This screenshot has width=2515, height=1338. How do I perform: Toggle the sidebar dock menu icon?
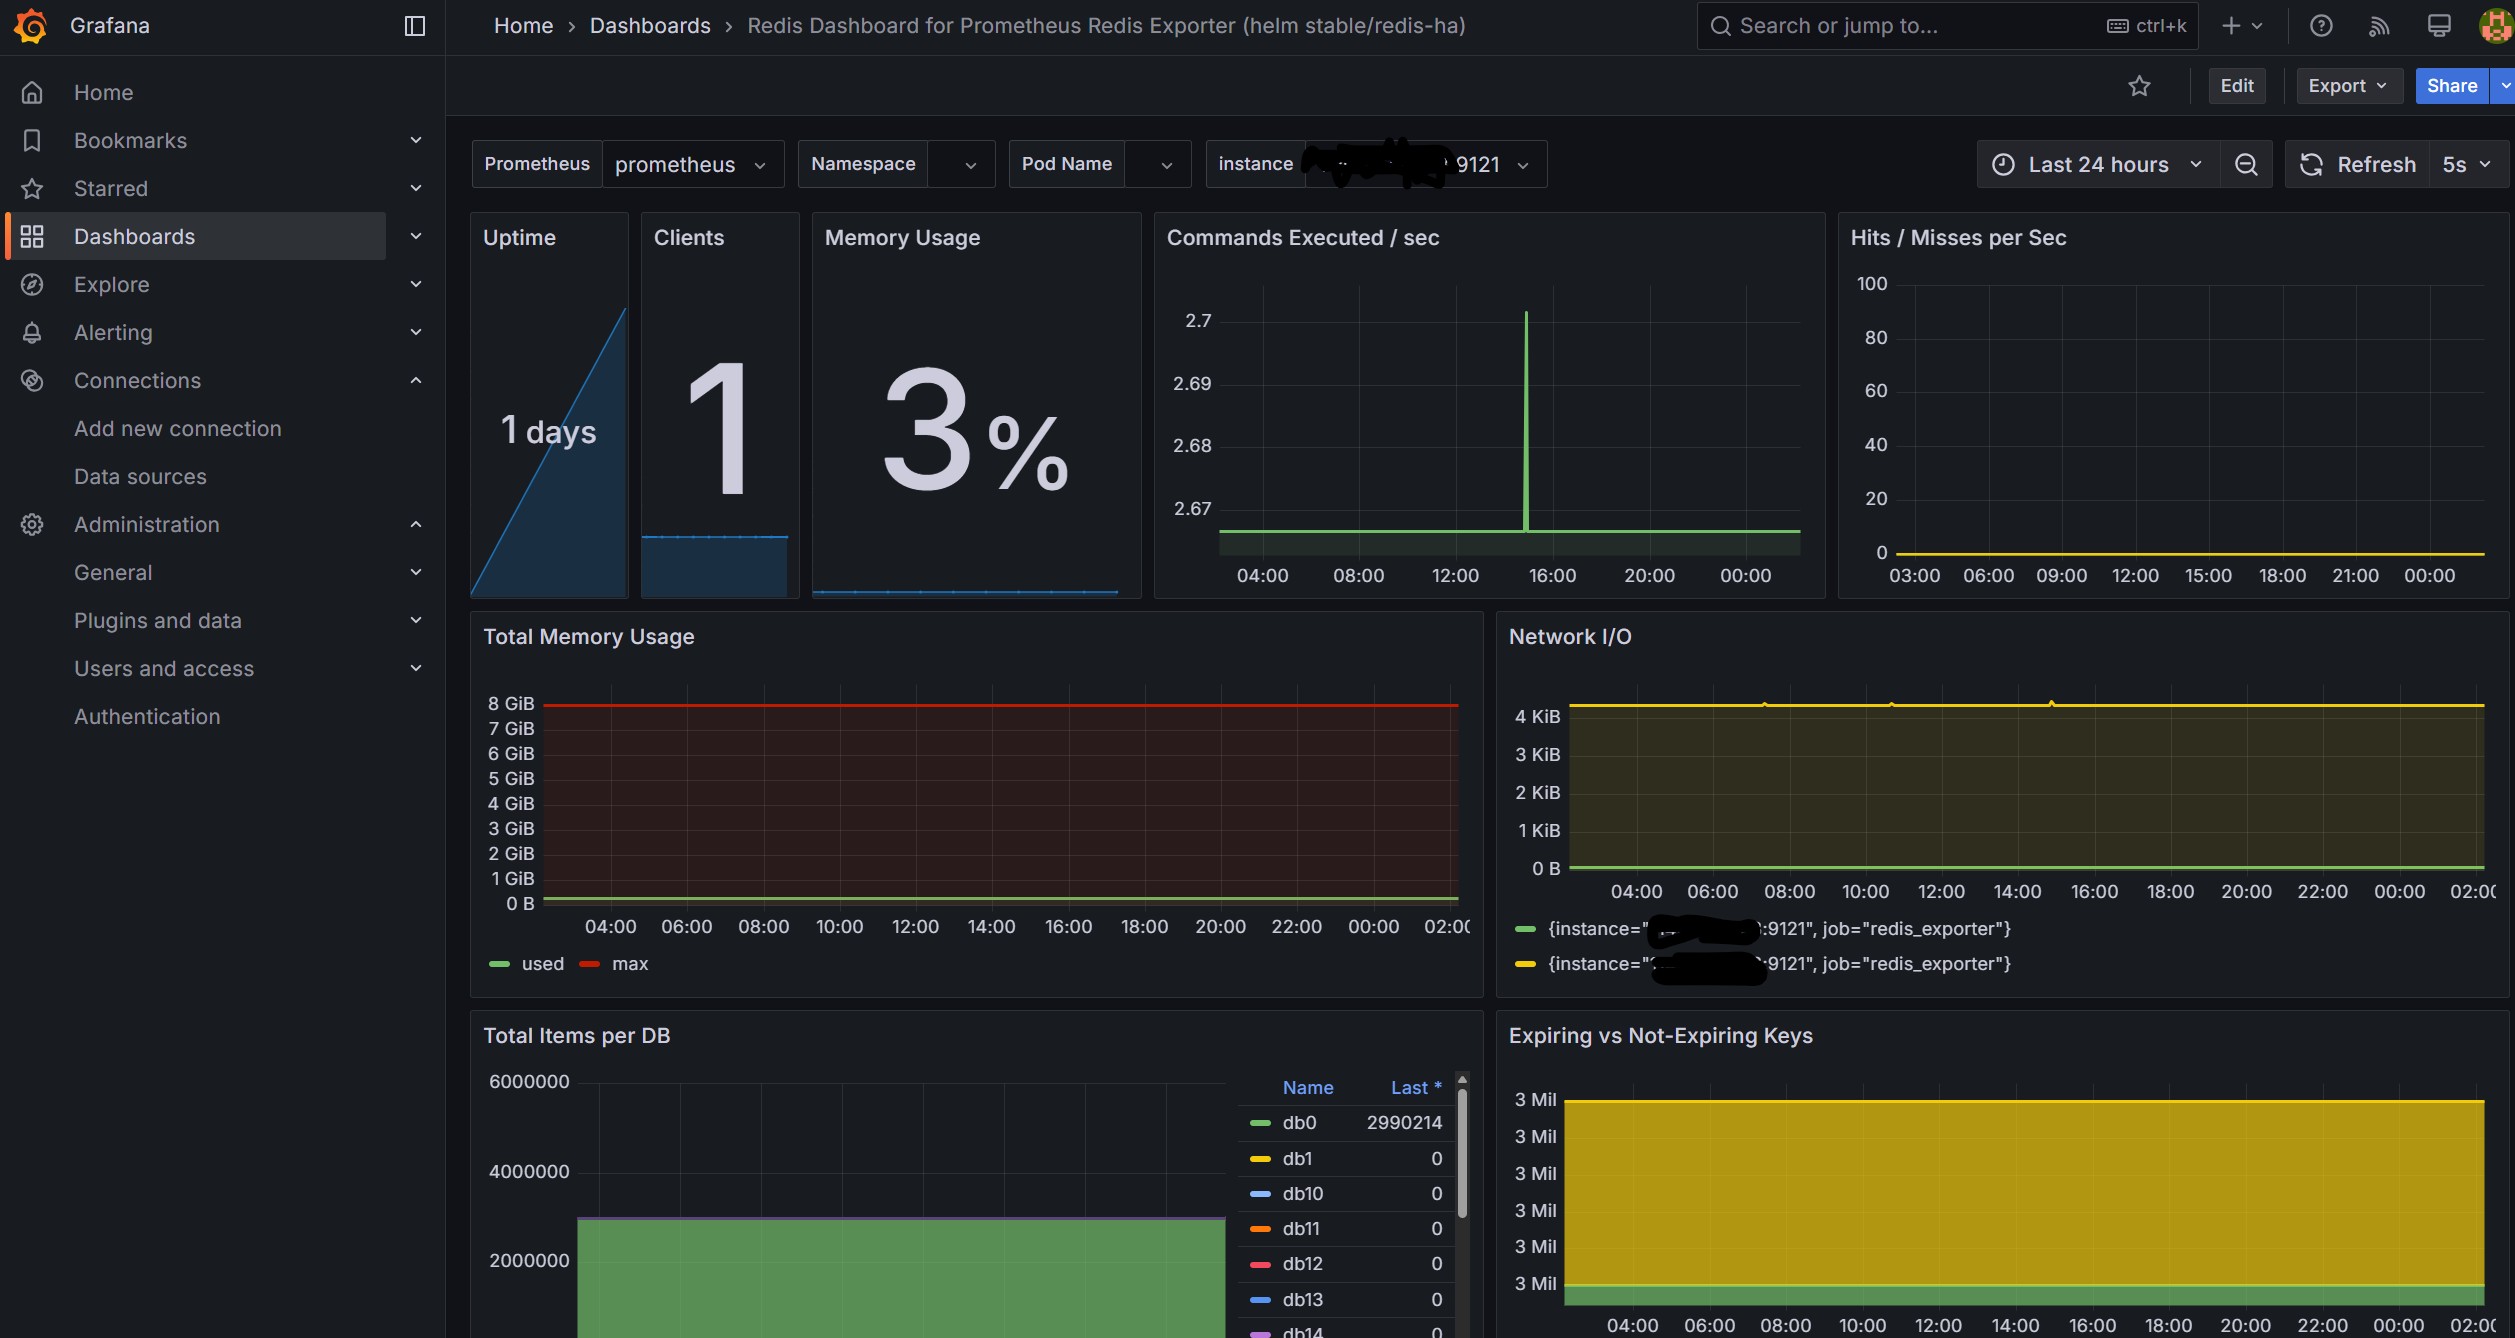(x=414, y=26)
